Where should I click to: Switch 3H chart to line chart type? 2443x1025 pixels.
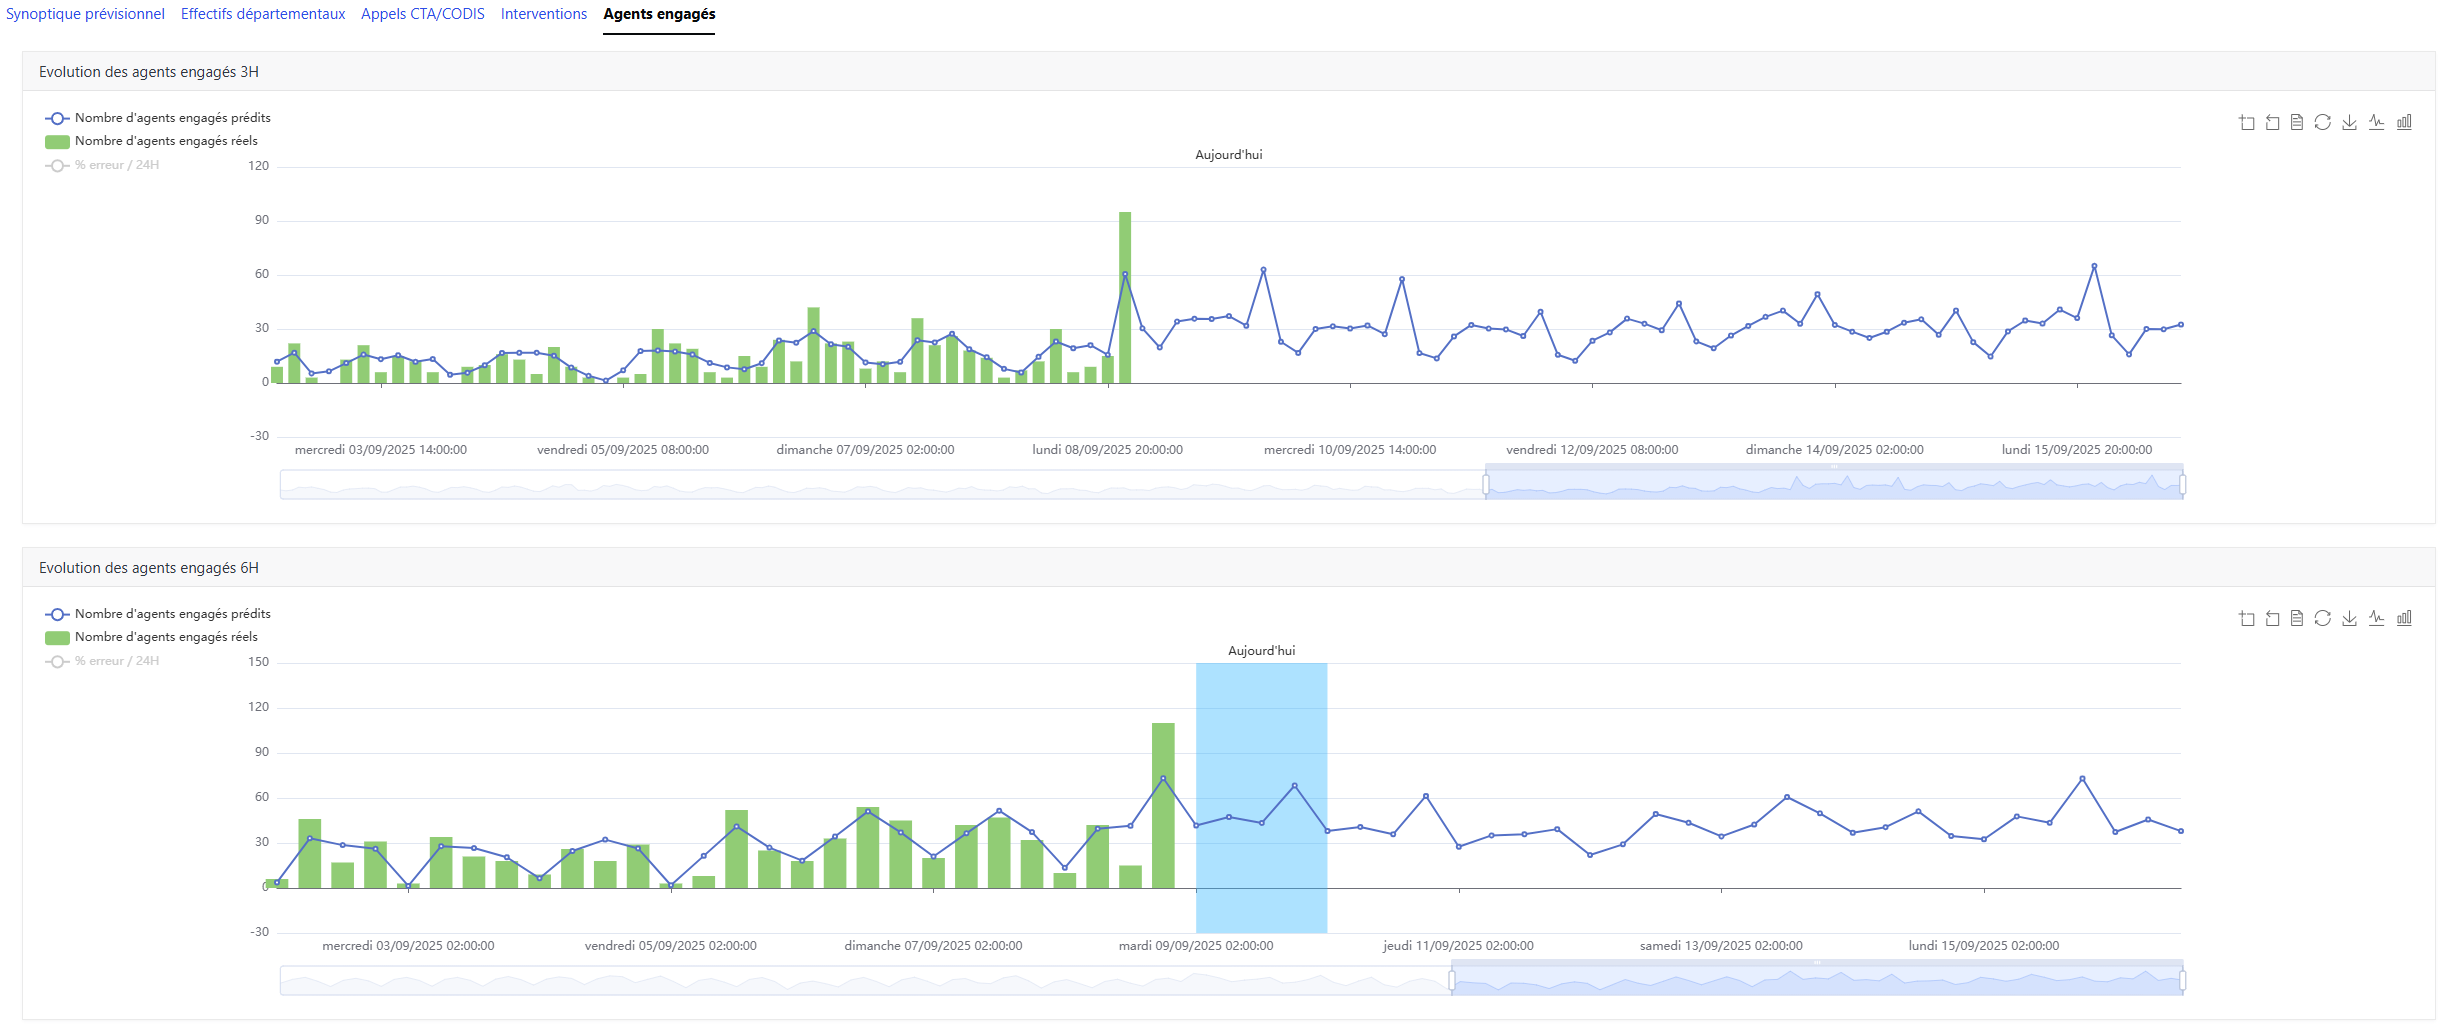tap(2376, 122)
